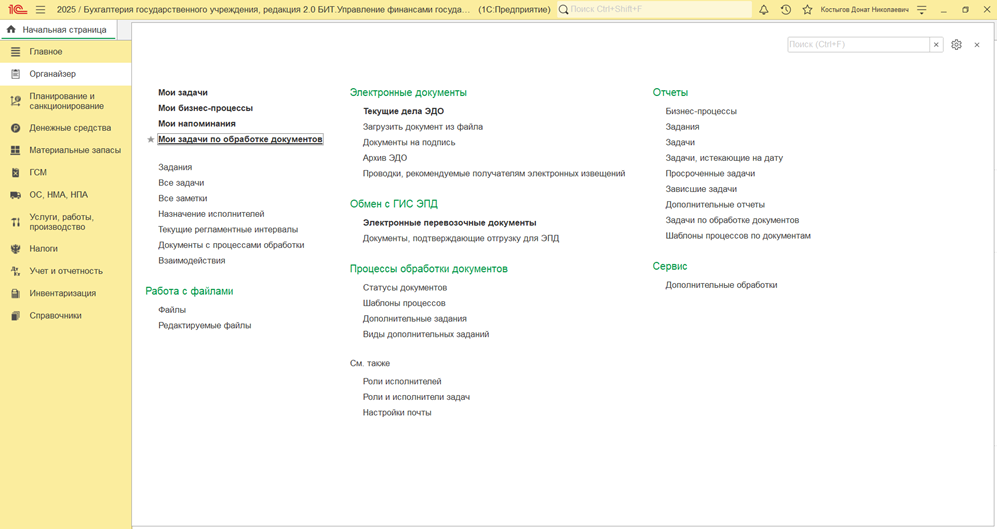Open history clock icon

click(786, 10)
